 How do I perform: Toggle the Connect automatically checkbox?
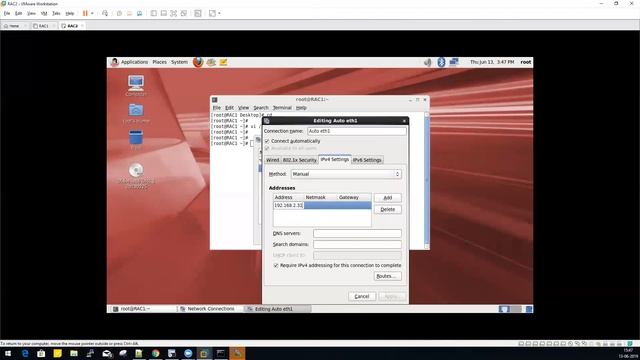(x=267, y=141)
